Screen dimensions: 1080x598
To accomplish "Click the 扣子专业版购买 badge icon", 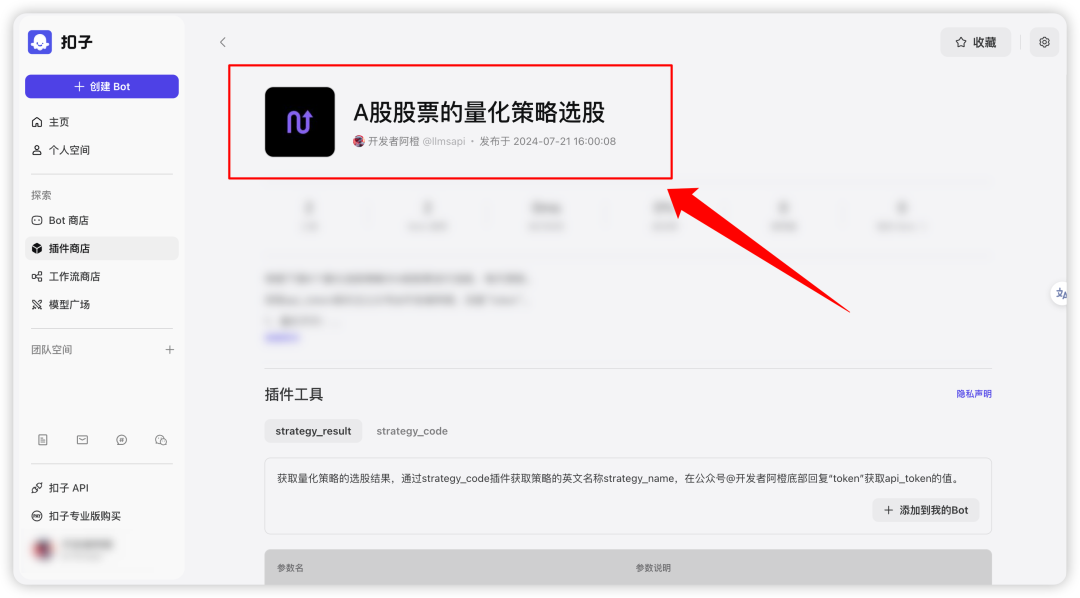I will tap(37, 516).
